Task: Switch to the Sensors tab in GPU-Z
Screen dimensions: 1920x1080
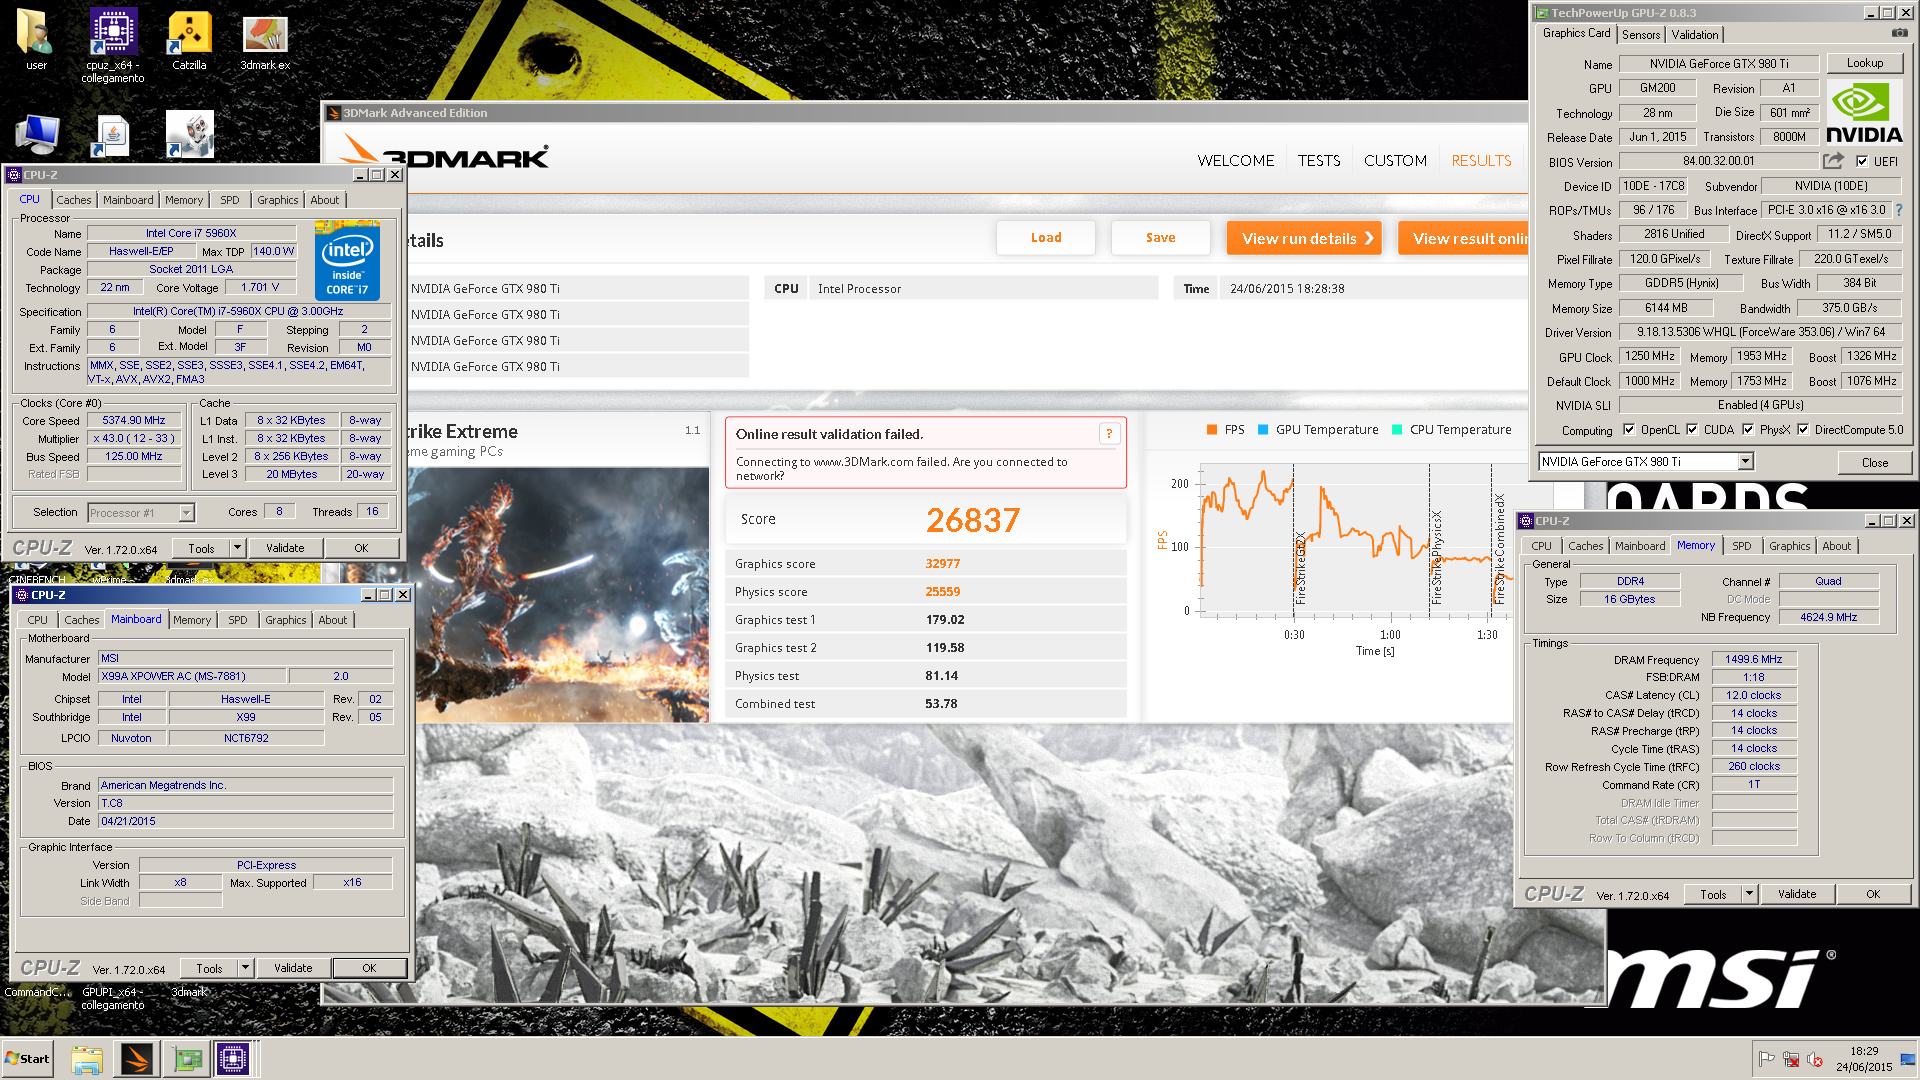Action: [1641, 35]
